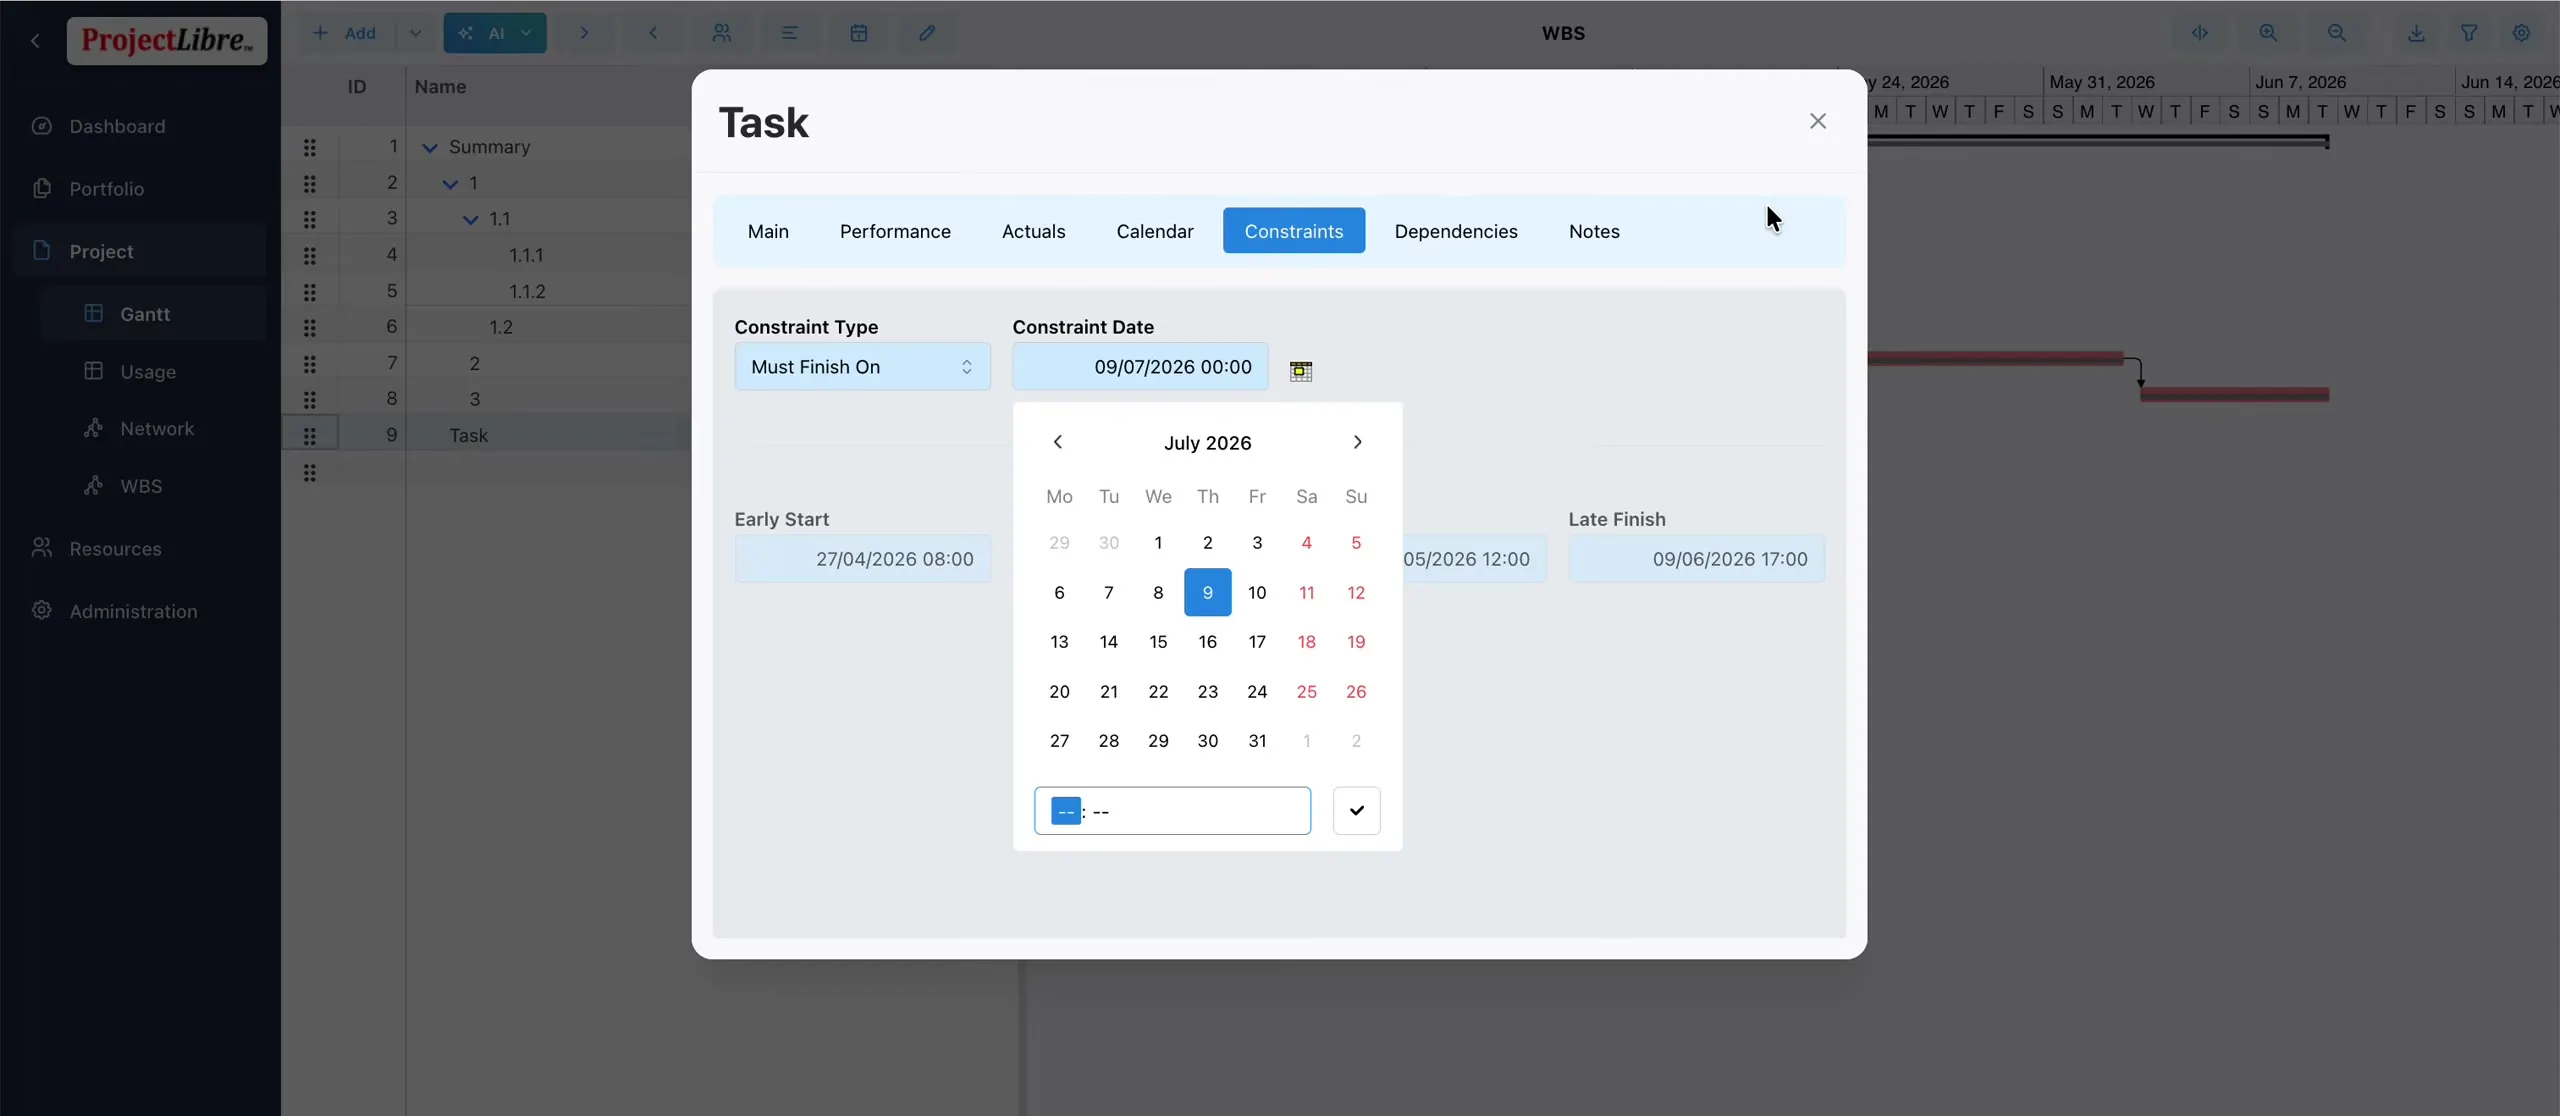The height and width of the screenshot is (1116, 2560).
Task: Switch to the Calendar tab
Action: click(1154, 231)
